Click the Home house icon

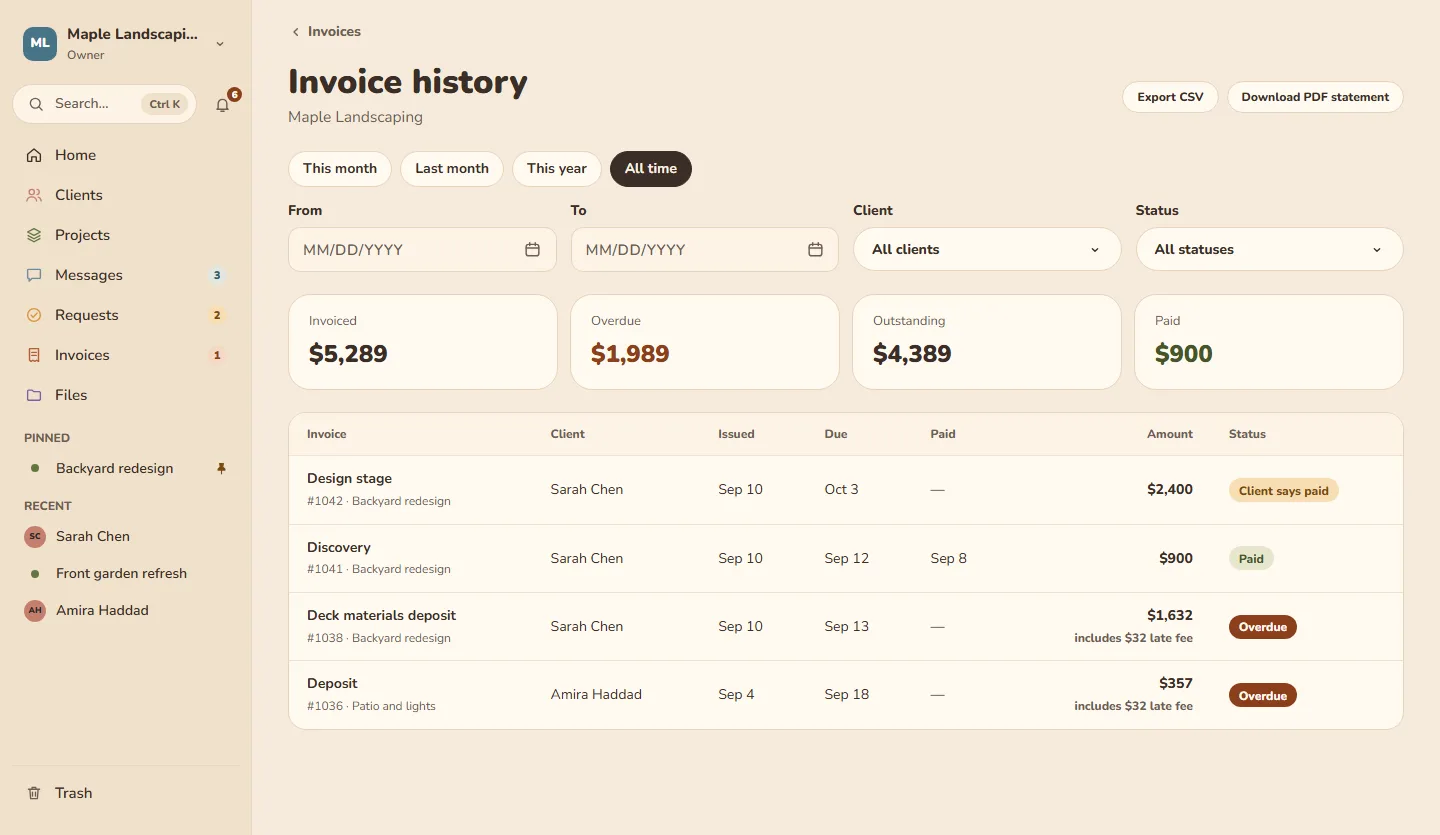[34, 155]
